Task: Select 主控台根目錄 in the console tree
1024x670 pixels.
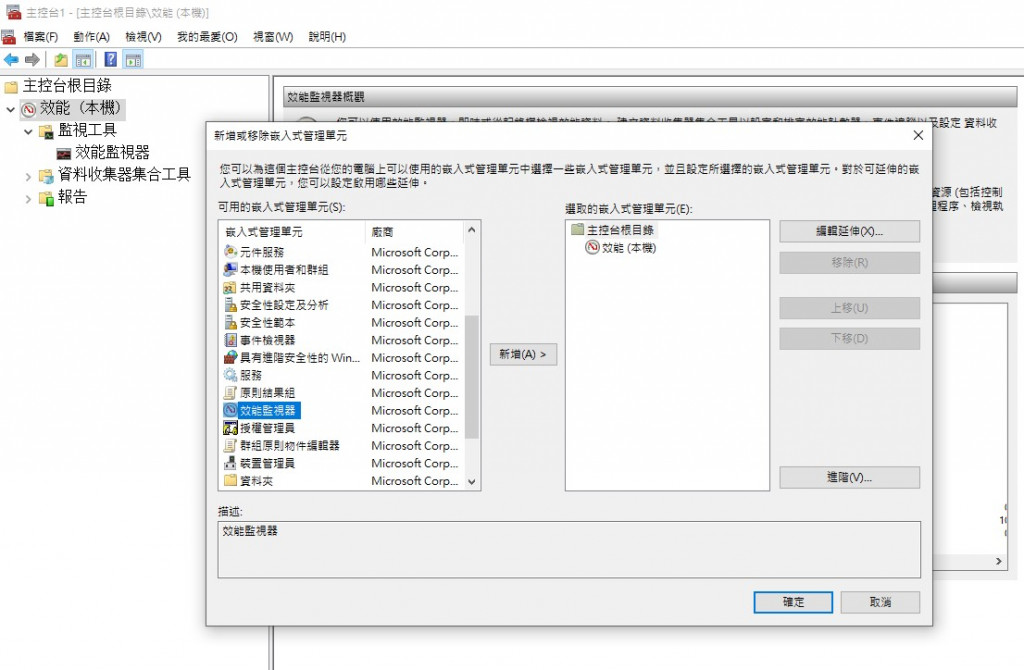Action: click(67, 86)
